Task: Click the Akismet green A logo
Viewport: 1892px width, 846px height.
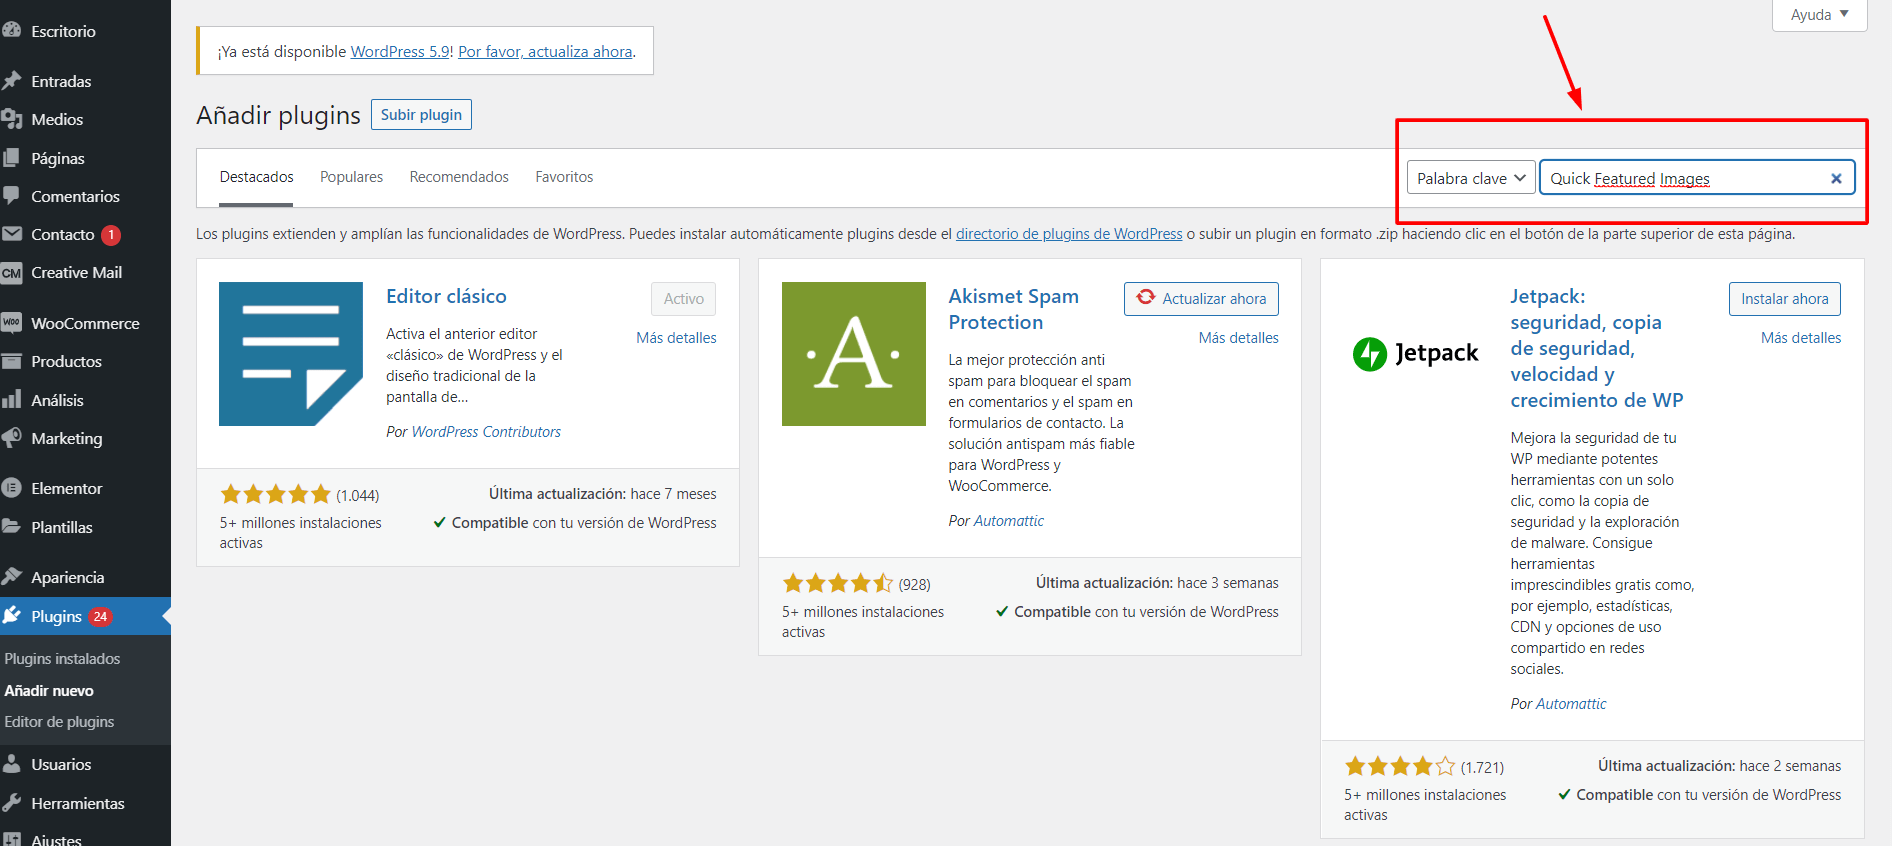Action: [x=854, y=354]
